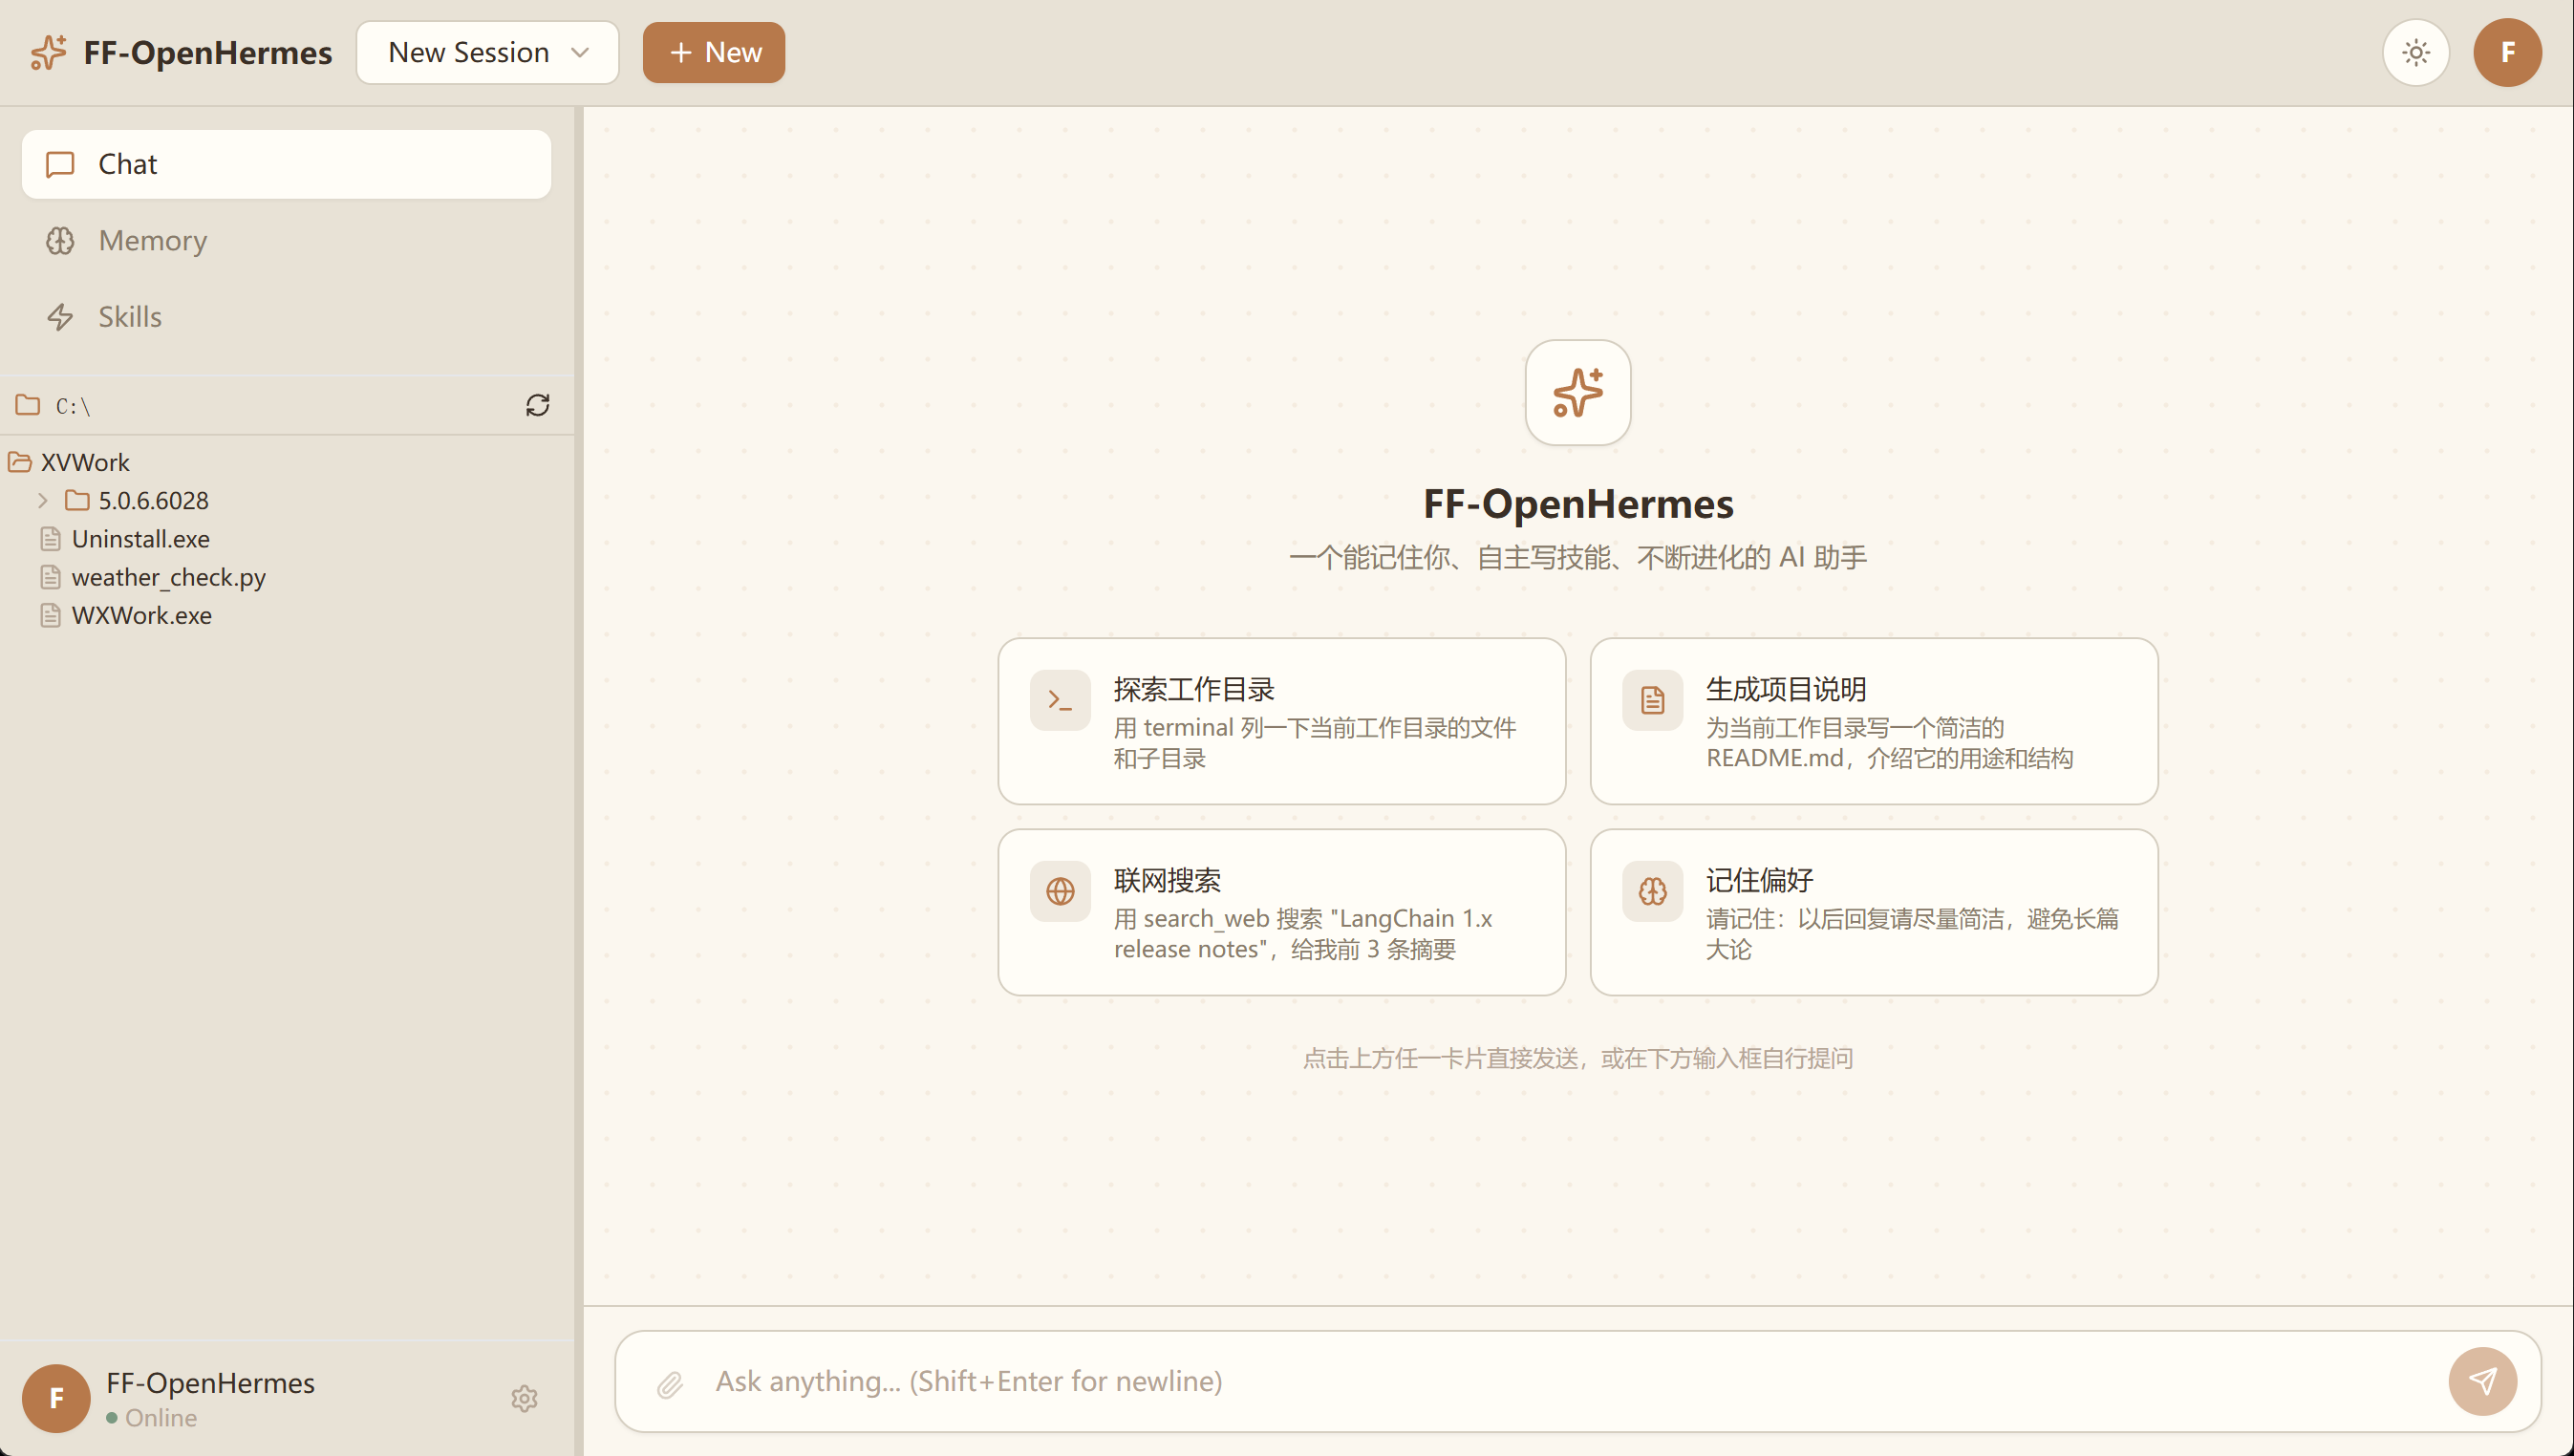Viewport: 2574px width, 1456px height.
Task: Select WXWork.exe in file tree
Action: pyautogui.click(x=141, y=615)
